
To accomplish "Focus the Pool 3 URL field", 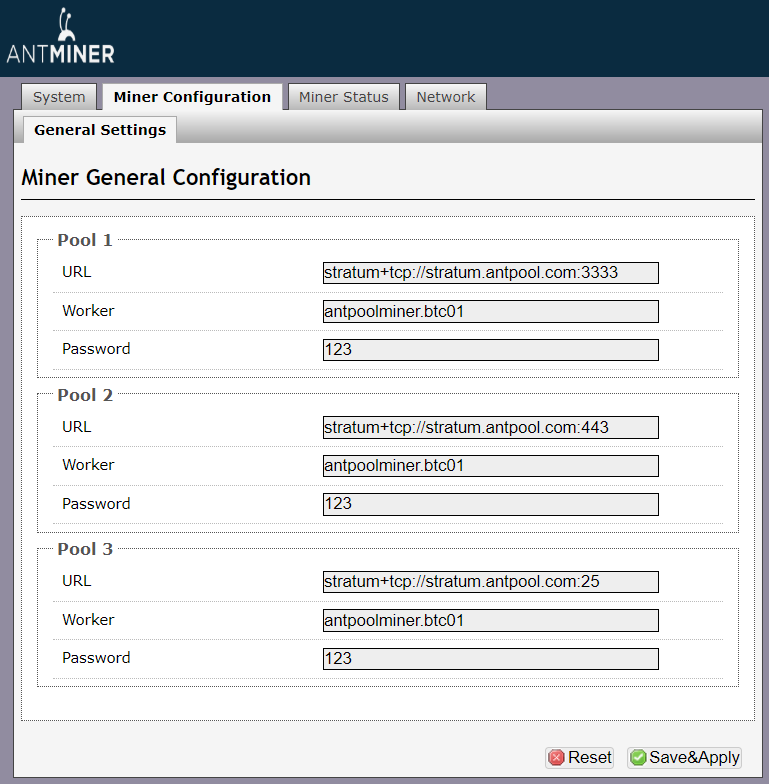I will pyautogui.click(x=490, y=582).
